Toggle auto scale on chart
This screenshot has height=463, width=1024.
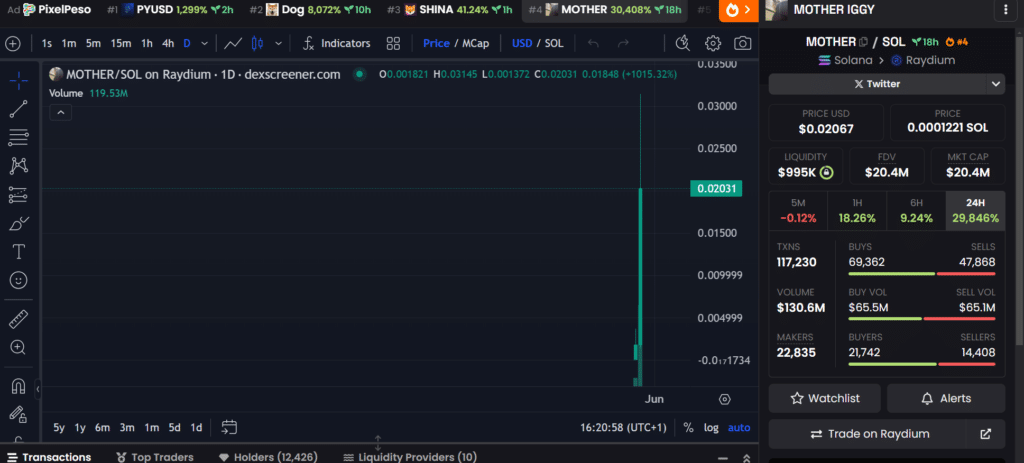[739, 428]
